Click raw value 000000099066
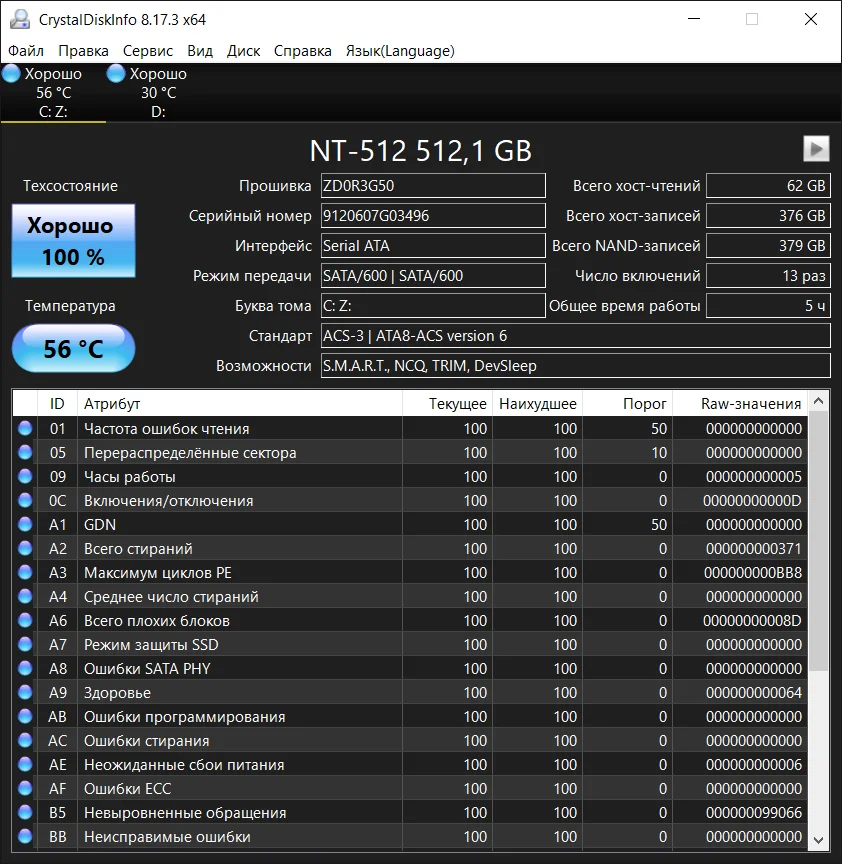 point(754,812)
